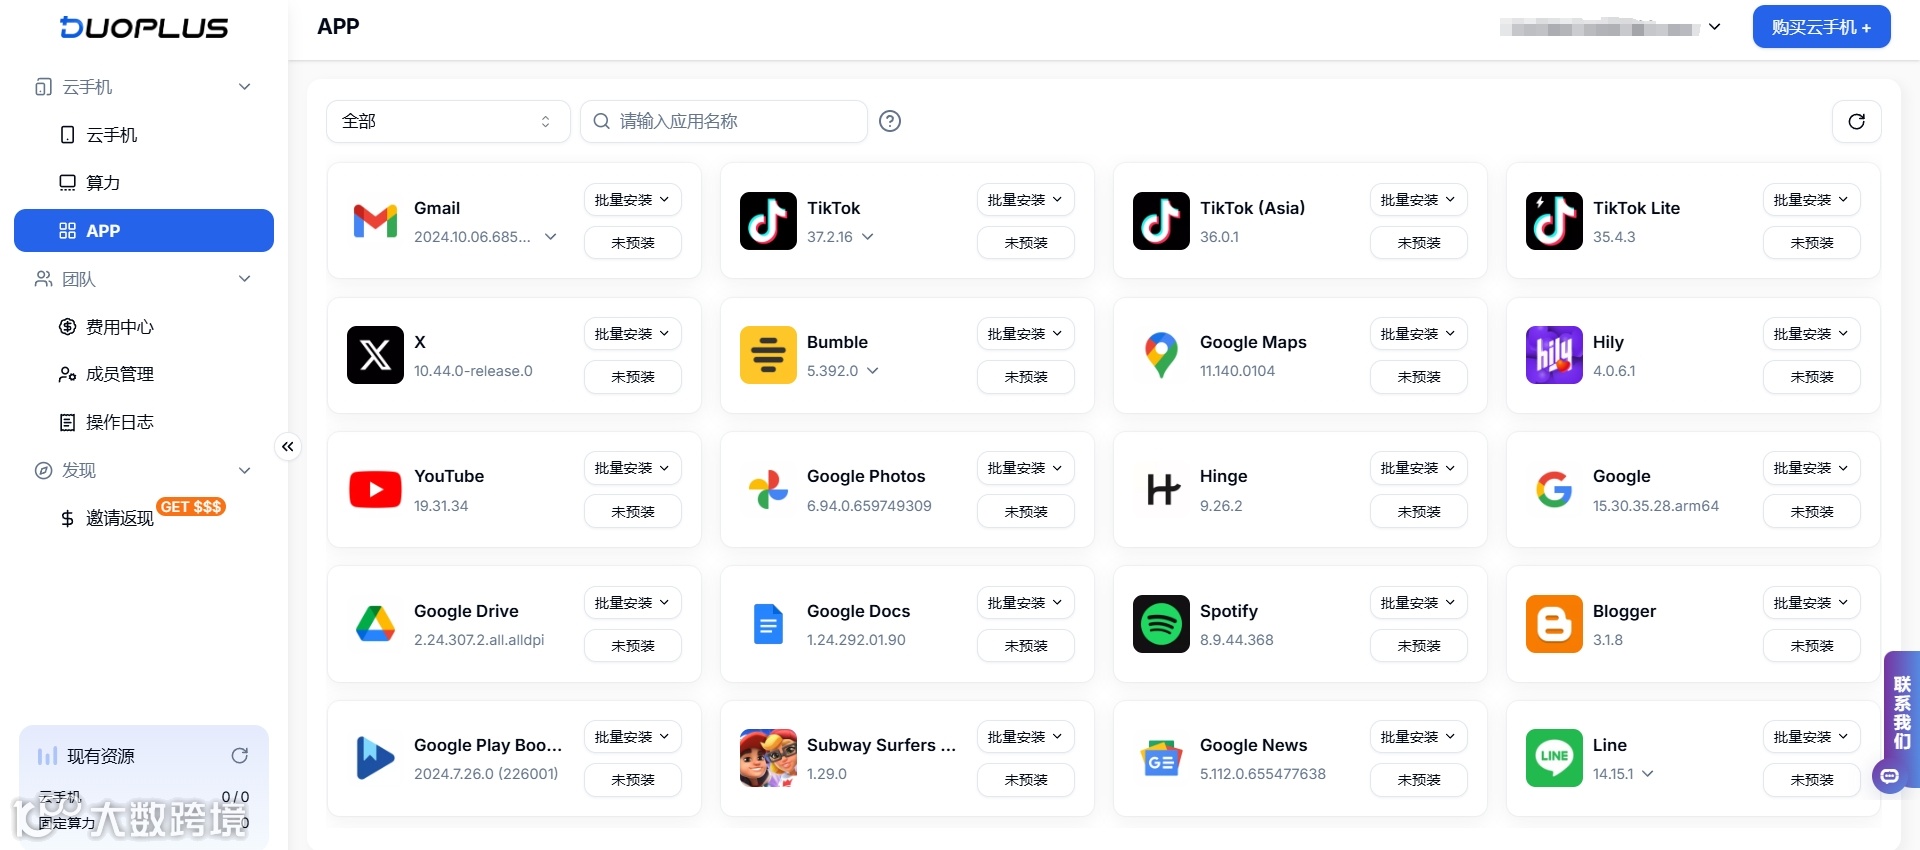This screenshot has width=1920, height=850.
Task: Click the Google Docs app icon
Action: [768, 624]
